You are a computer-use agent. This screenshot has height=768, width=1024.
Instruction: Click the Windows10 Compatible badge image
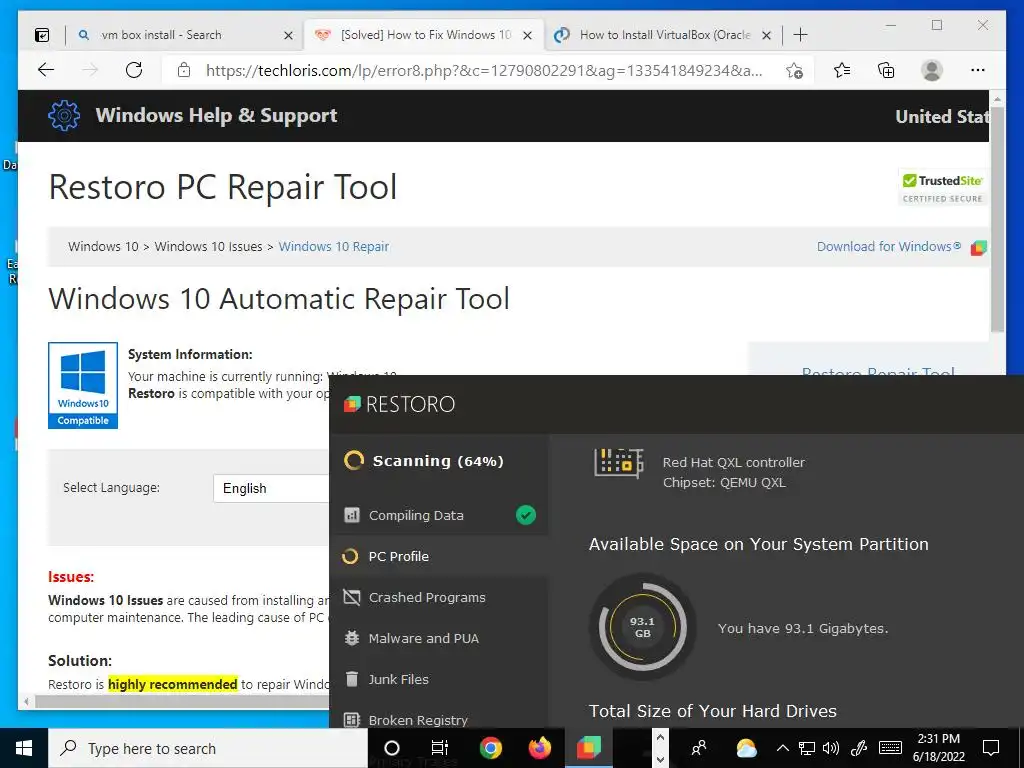click(x=83, y=385)
